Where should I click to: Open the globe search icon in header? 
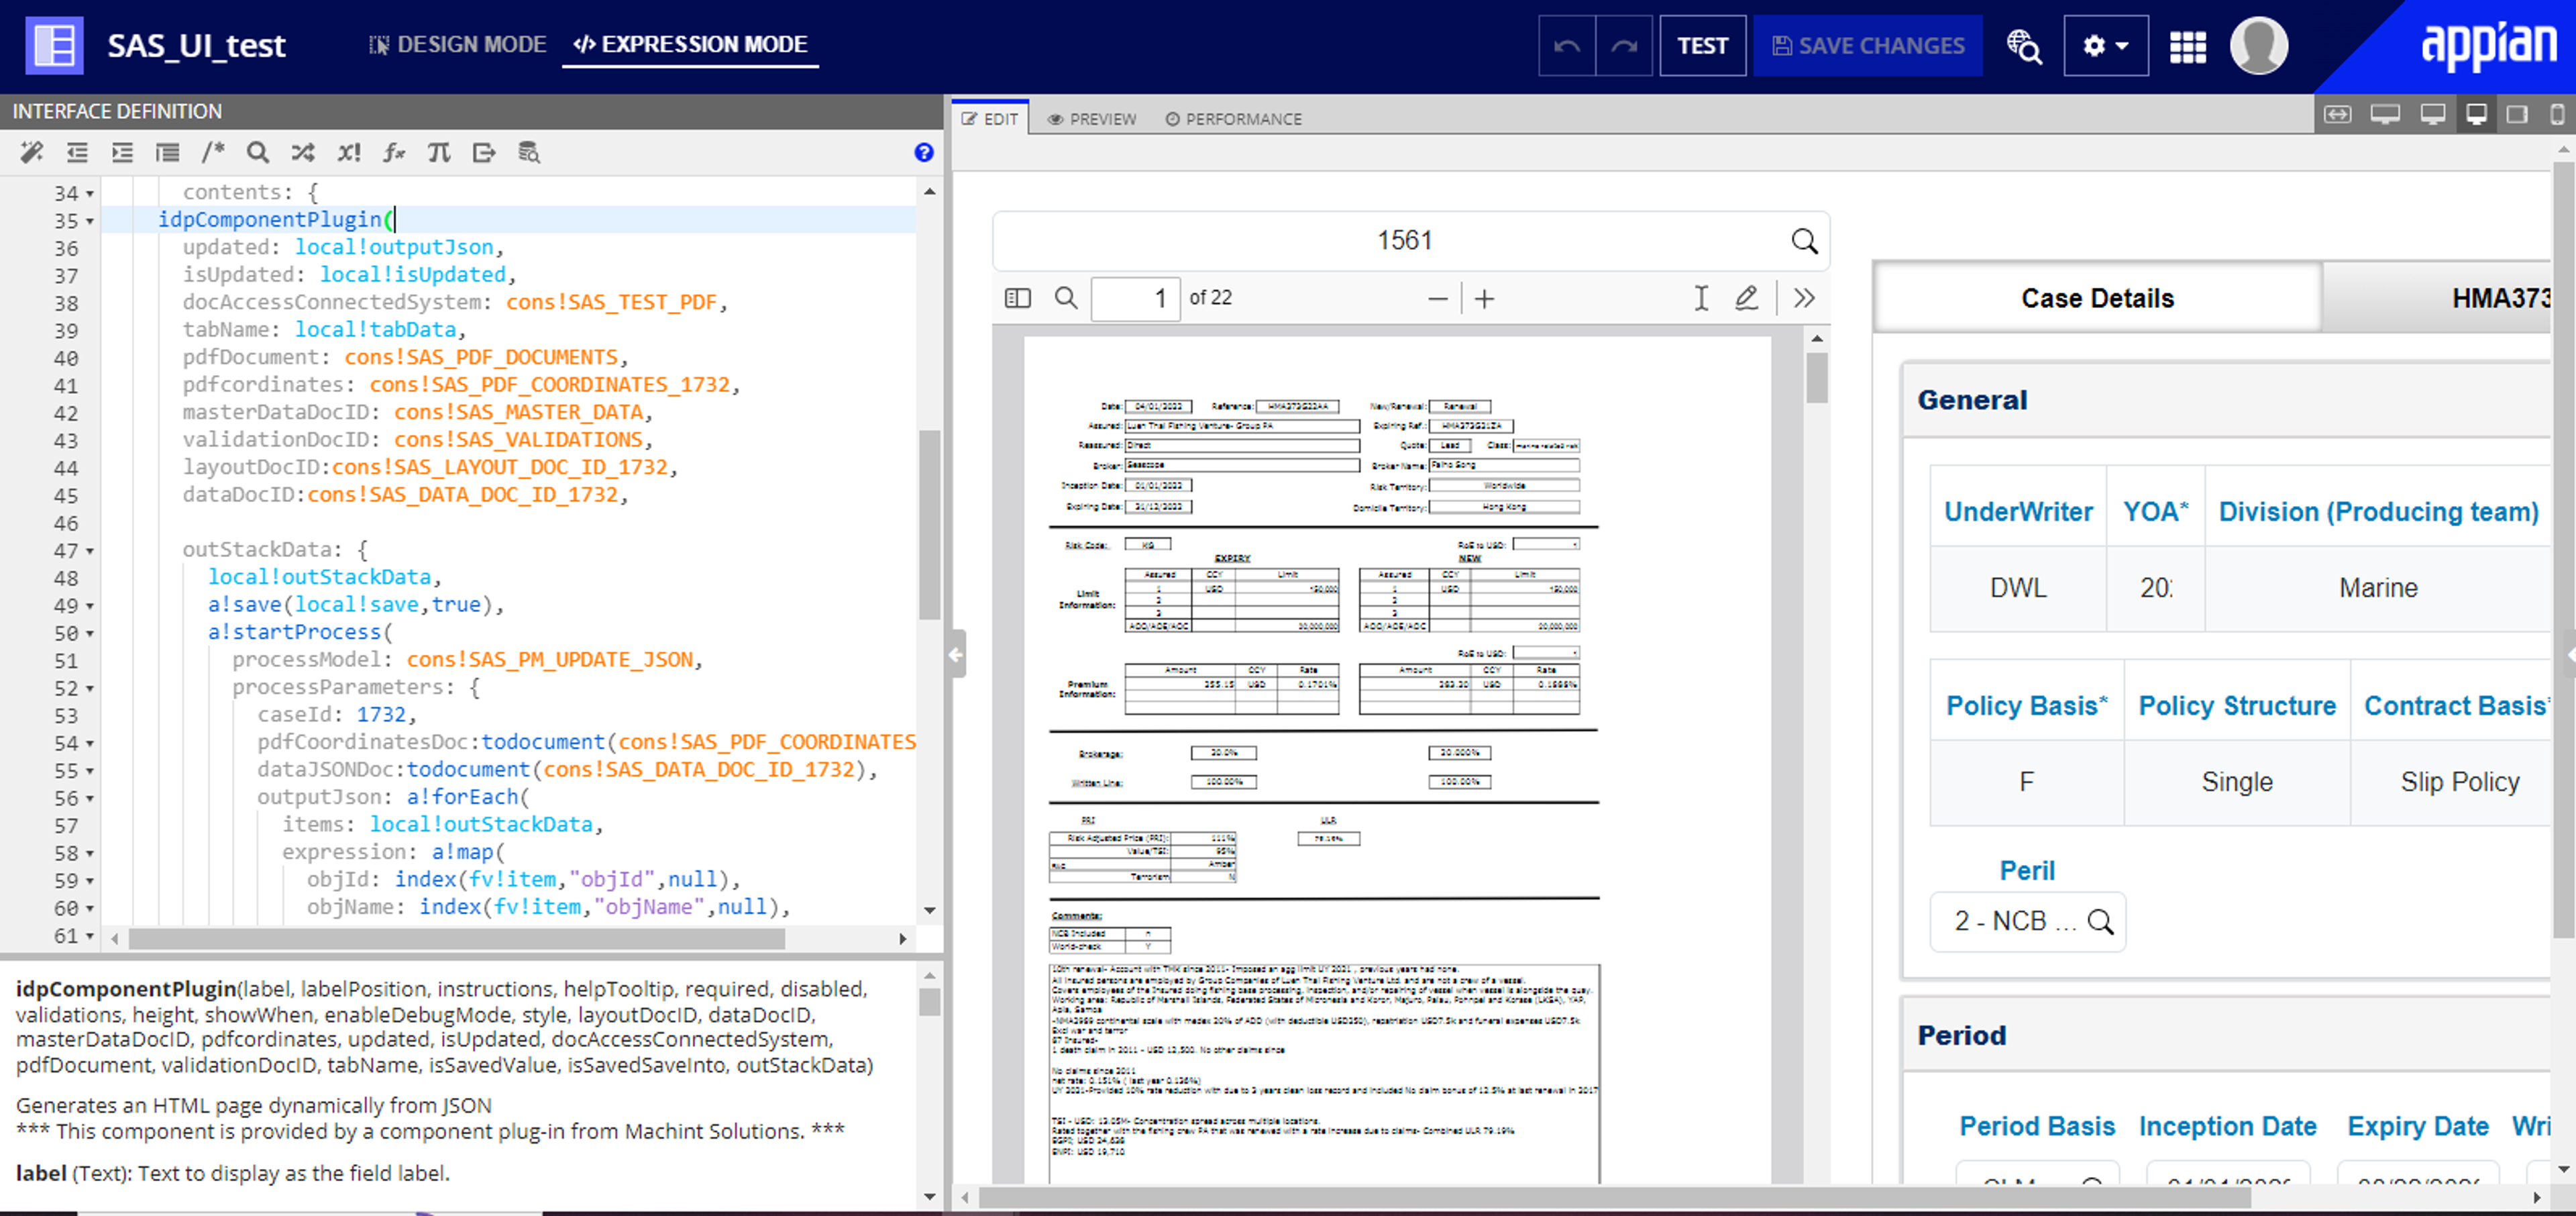(2024, 46)
